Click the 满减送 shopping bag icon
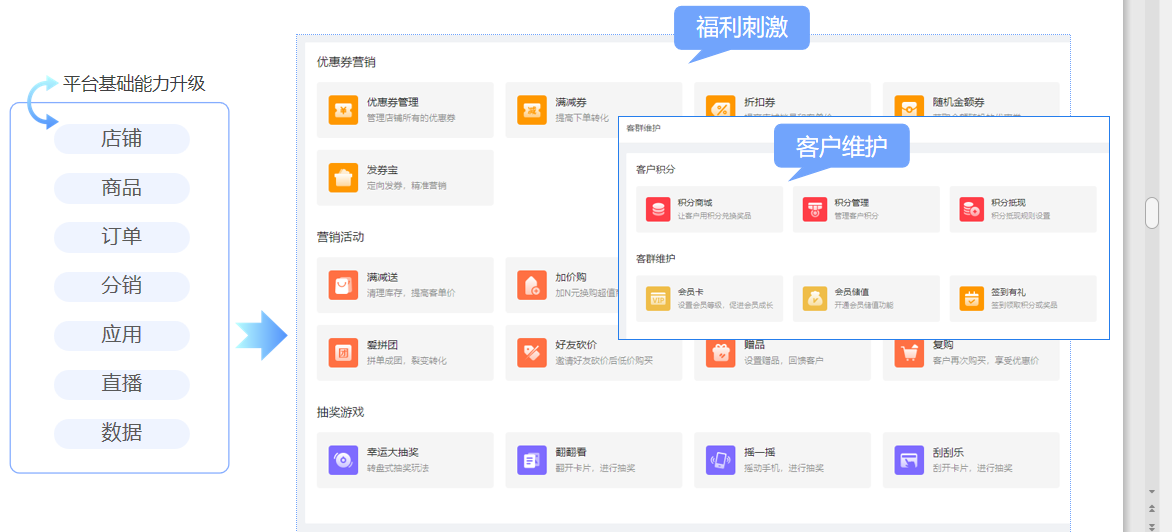The image size is (1172, 532). [x=343, y=285]
